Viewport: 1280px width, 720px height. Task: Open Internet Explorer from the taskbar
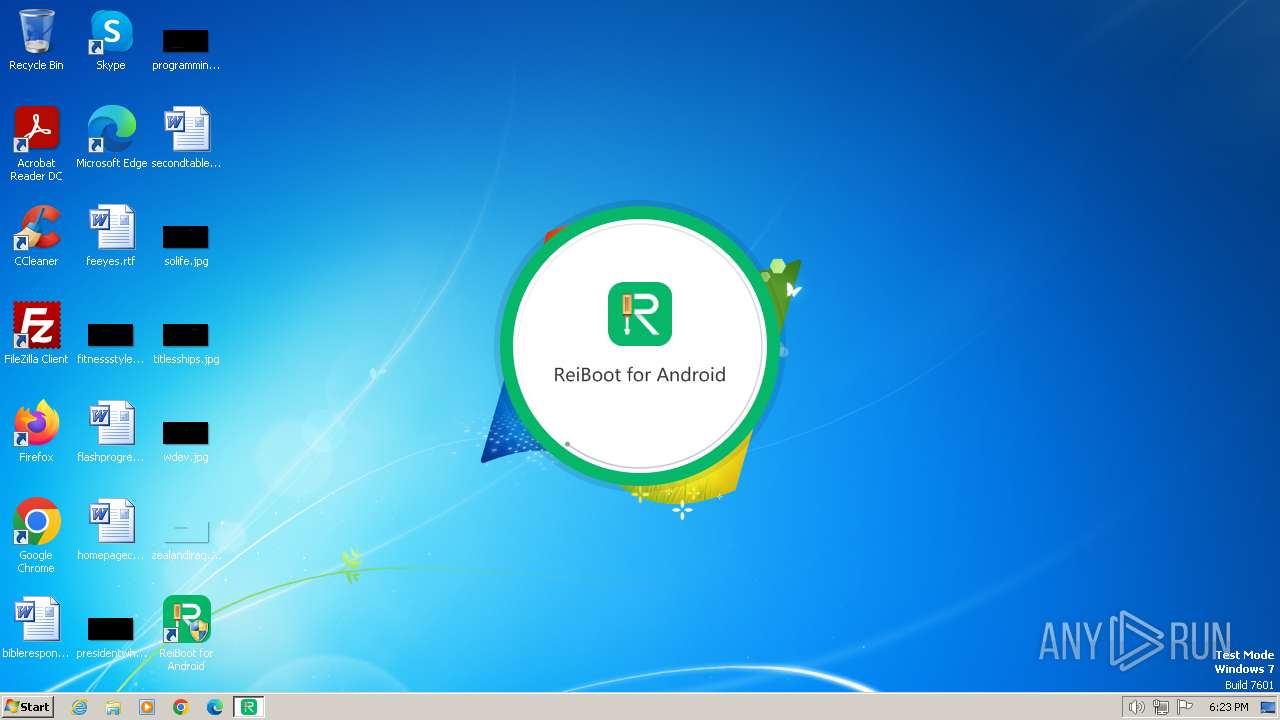pos(79,707)
